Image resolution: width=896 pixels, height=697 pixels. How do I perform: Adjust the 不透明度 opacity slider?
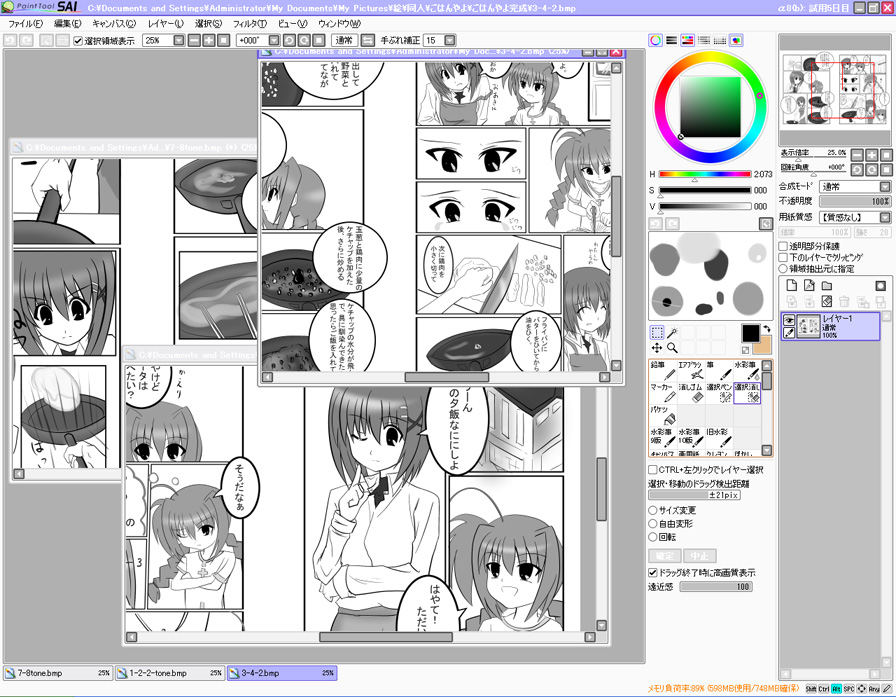click(x=855, y=202)
